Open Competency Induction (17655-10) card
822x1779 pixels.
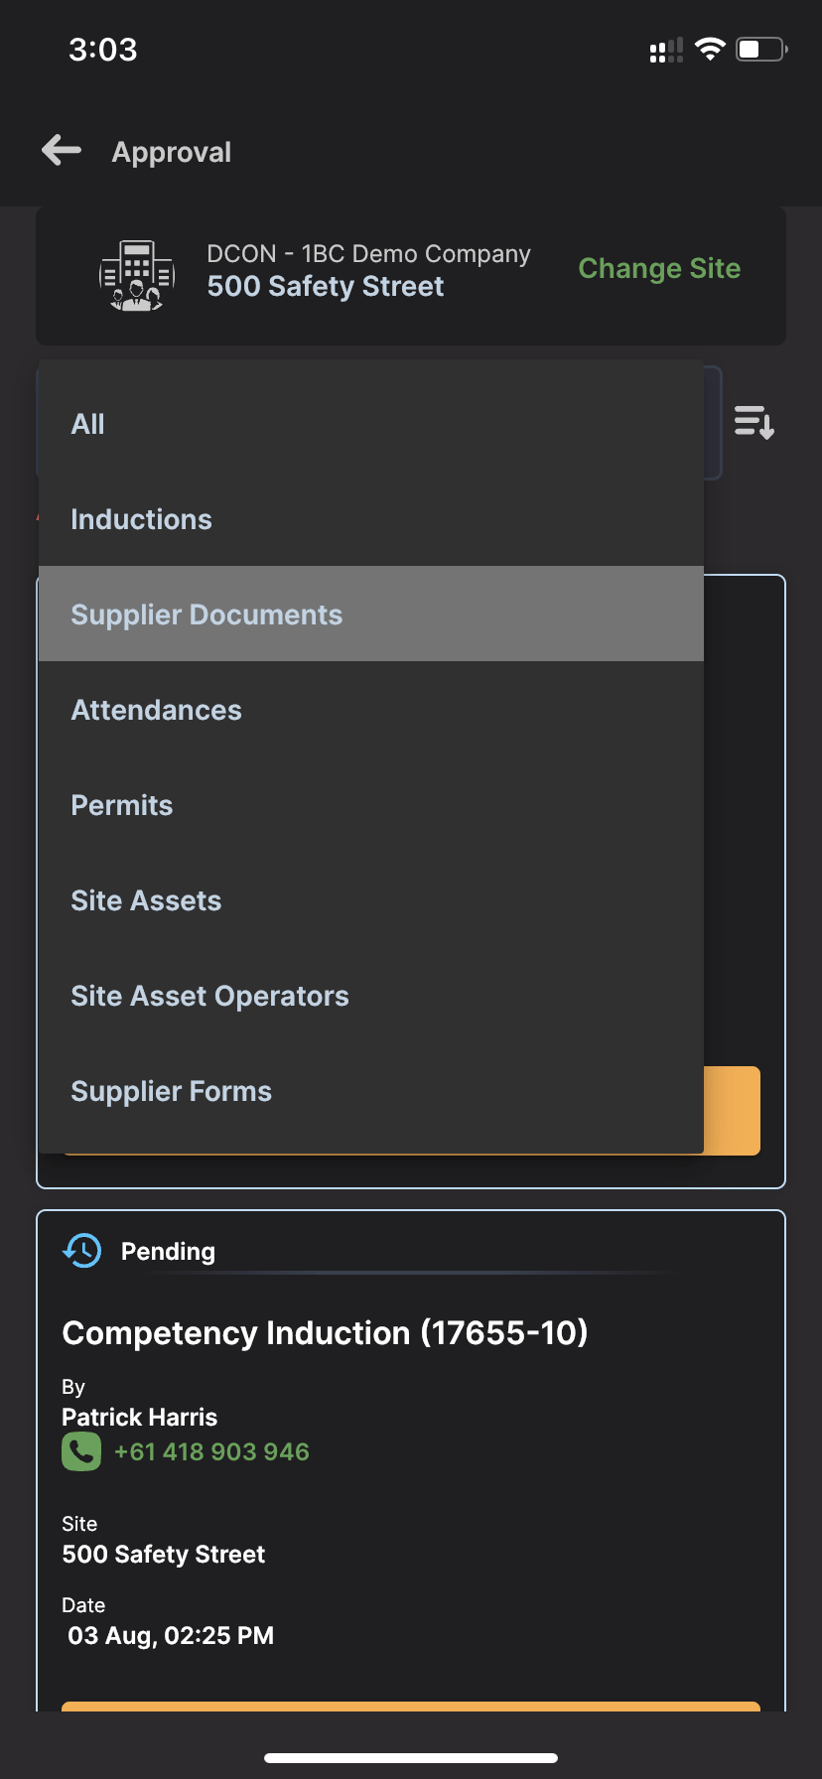click(x=325, y=1333)
